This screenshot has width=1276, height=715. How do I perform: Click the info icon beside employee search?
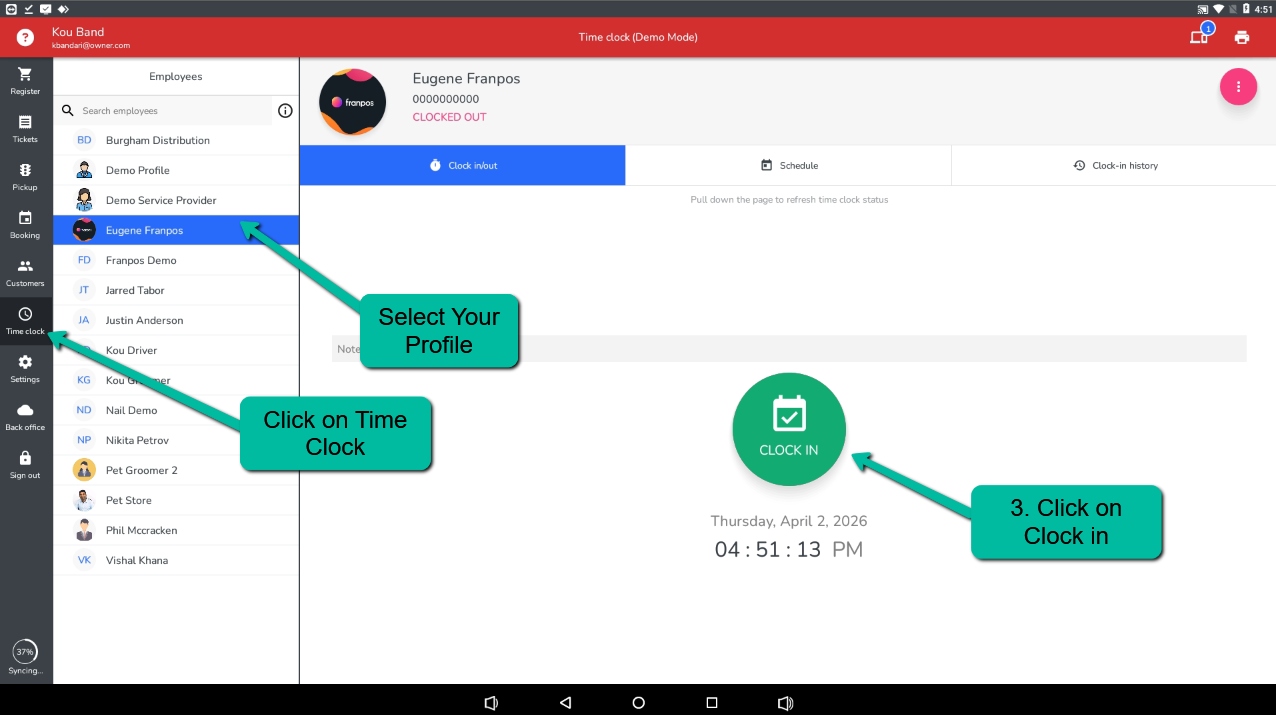[285, 111]
